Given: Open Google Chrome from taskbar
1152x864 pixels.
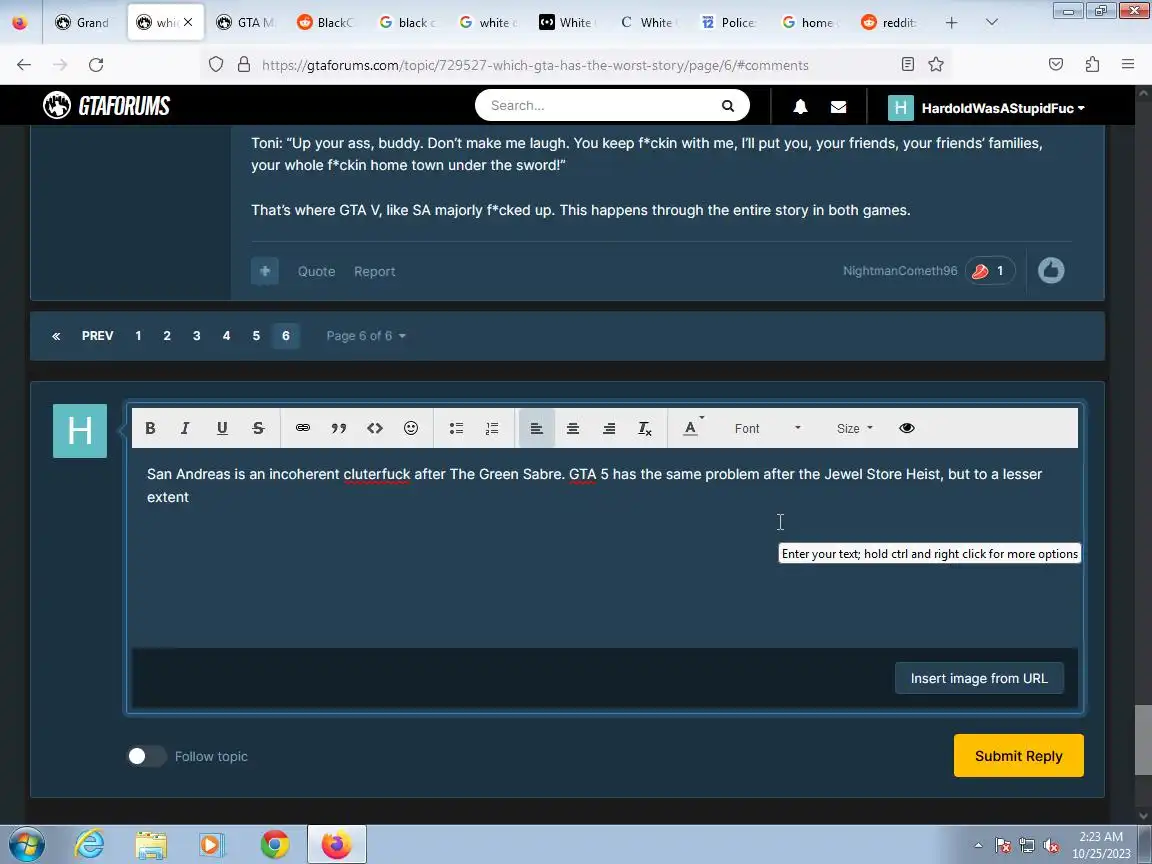Looking at the screenshot, I should 275,845.
